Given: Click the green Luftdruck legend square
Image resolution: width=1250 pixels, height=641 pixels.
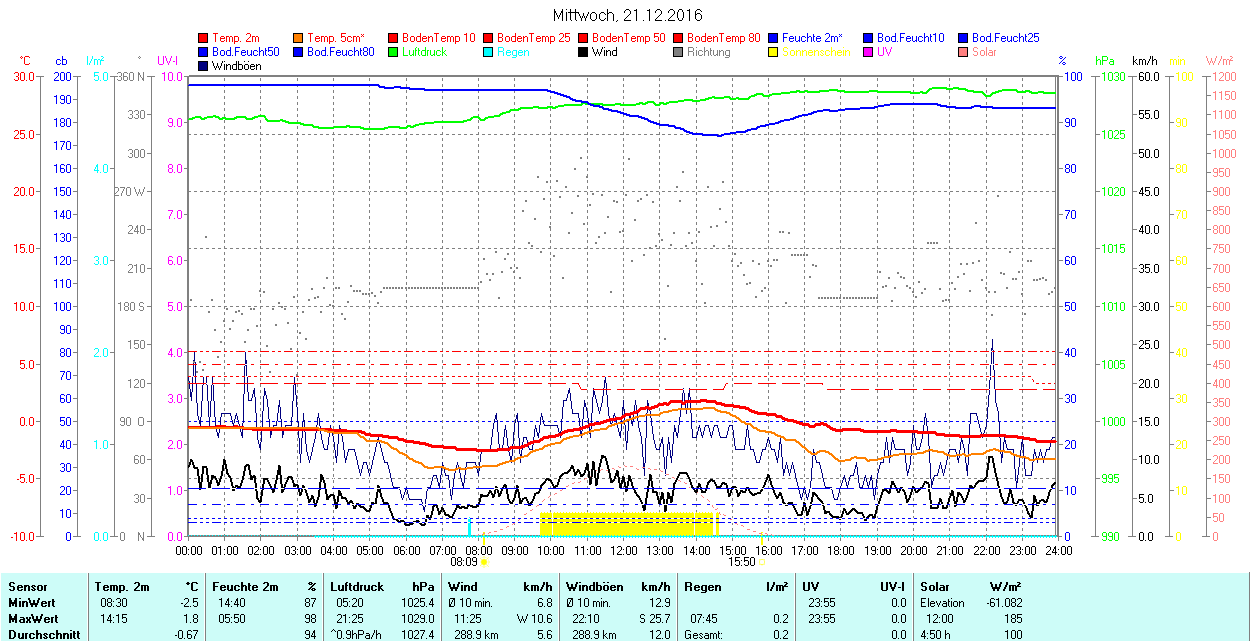Looking at the screenshot, I should pyautogui.click(x=393, y=52).
